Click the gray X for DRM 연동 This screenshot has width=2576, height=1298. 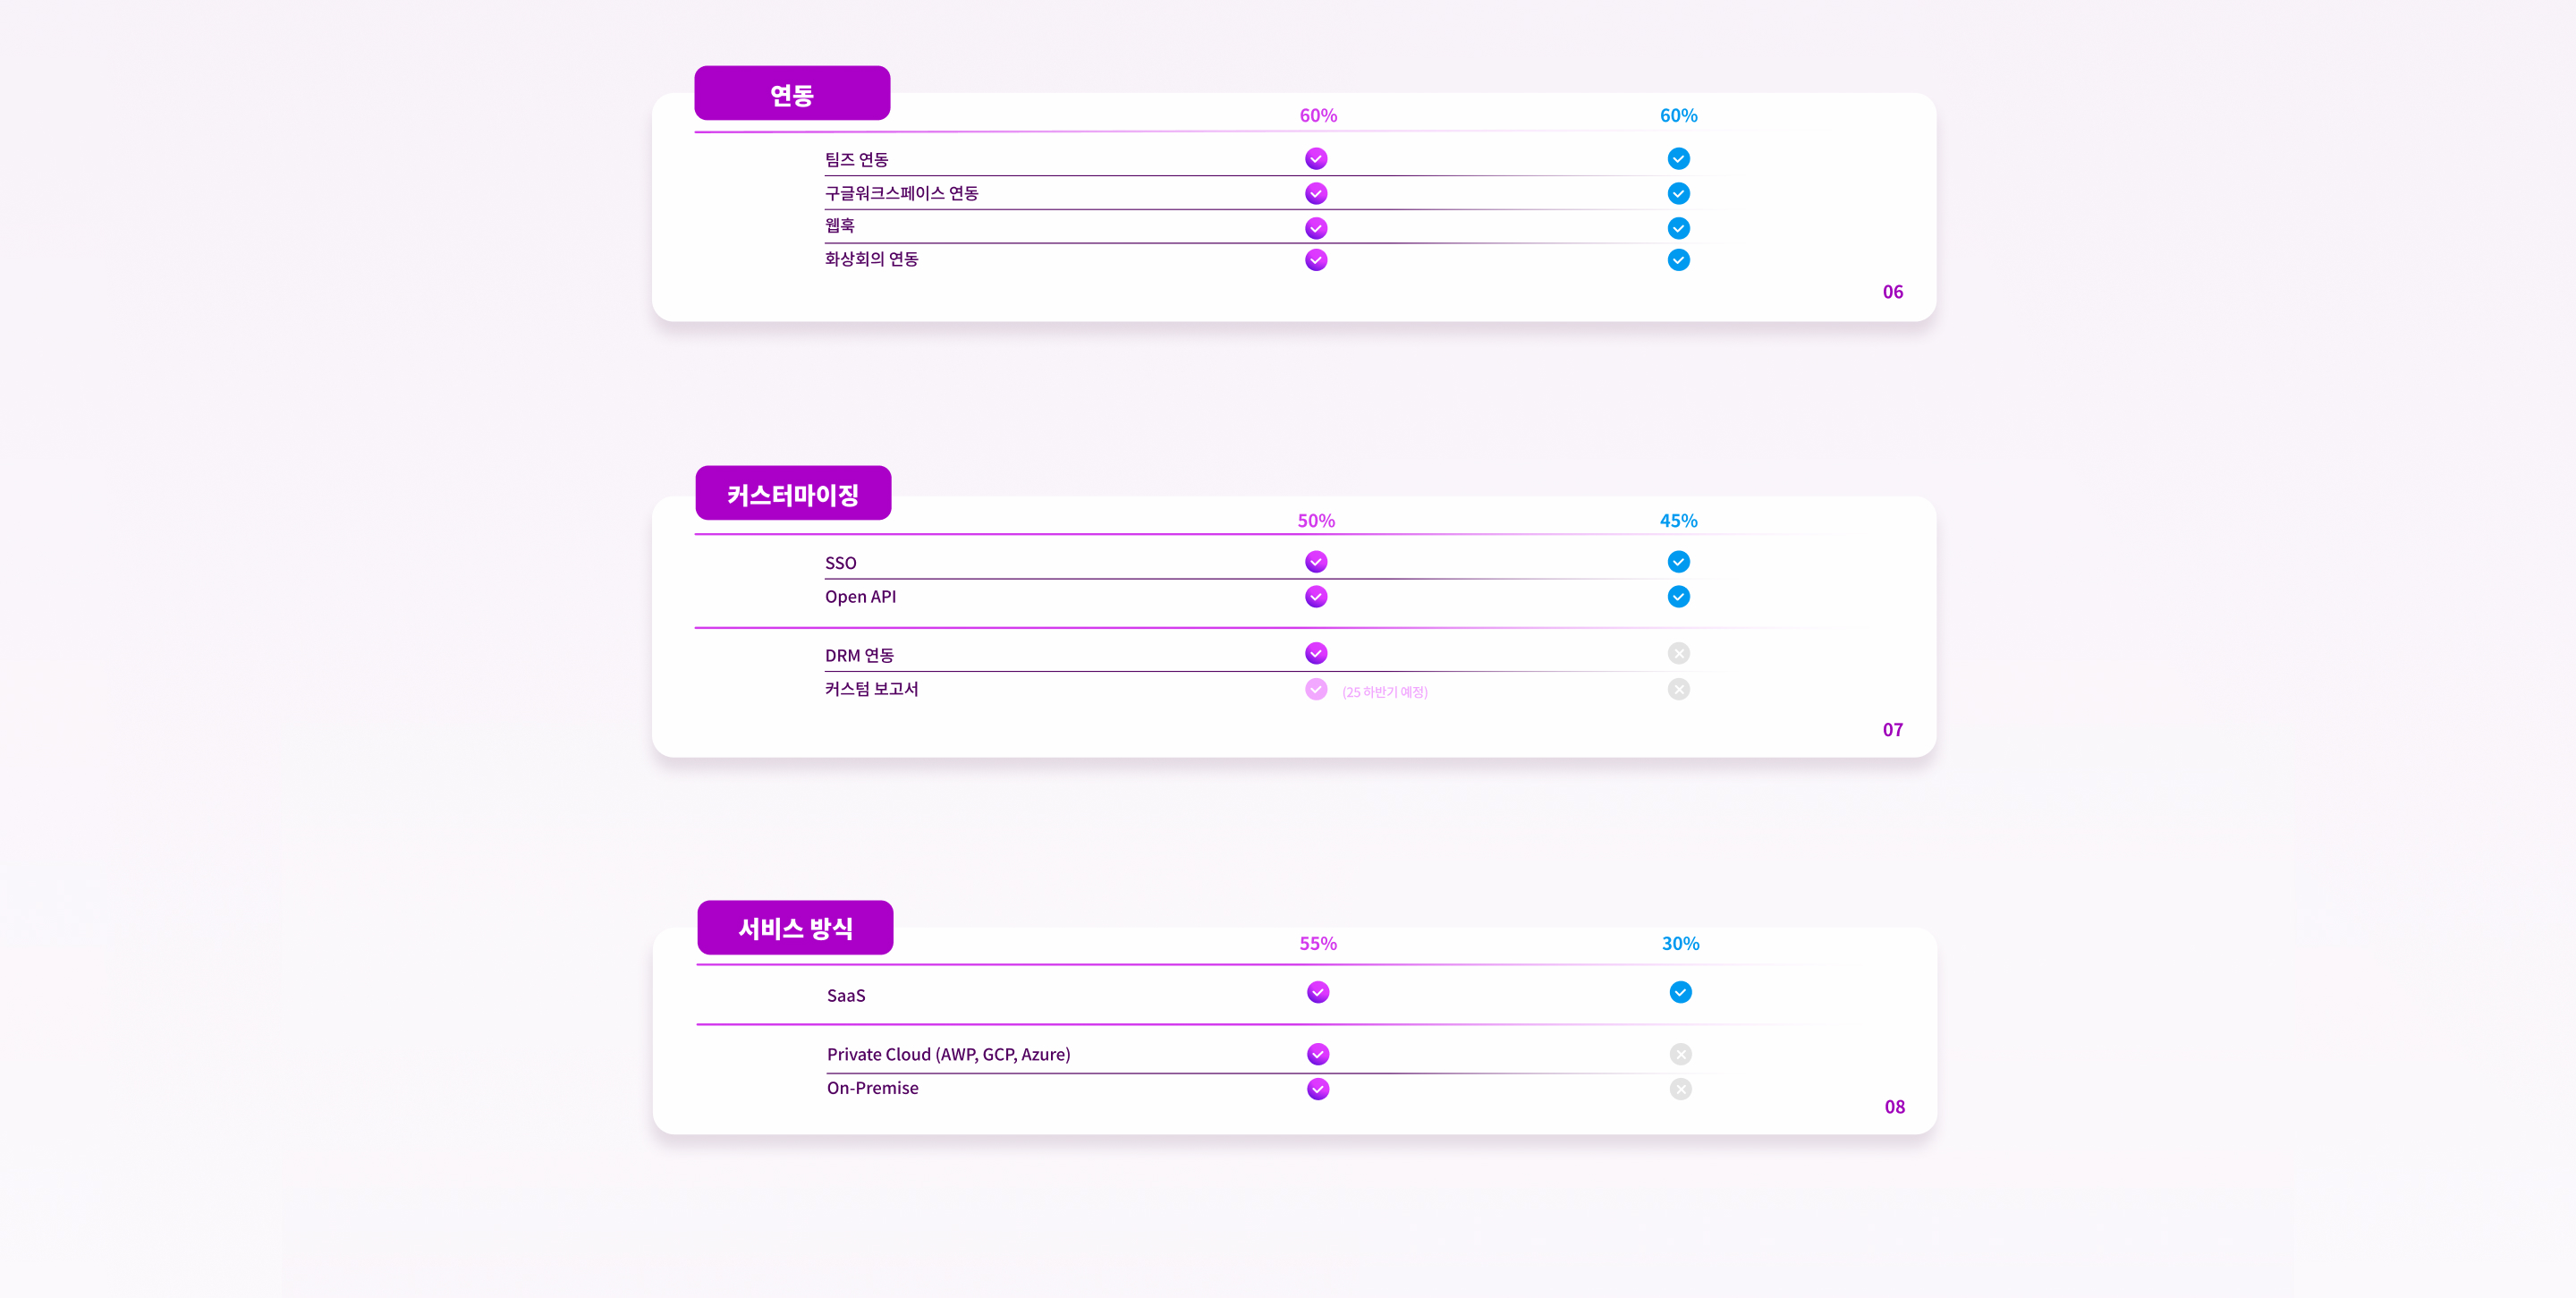1678,653
